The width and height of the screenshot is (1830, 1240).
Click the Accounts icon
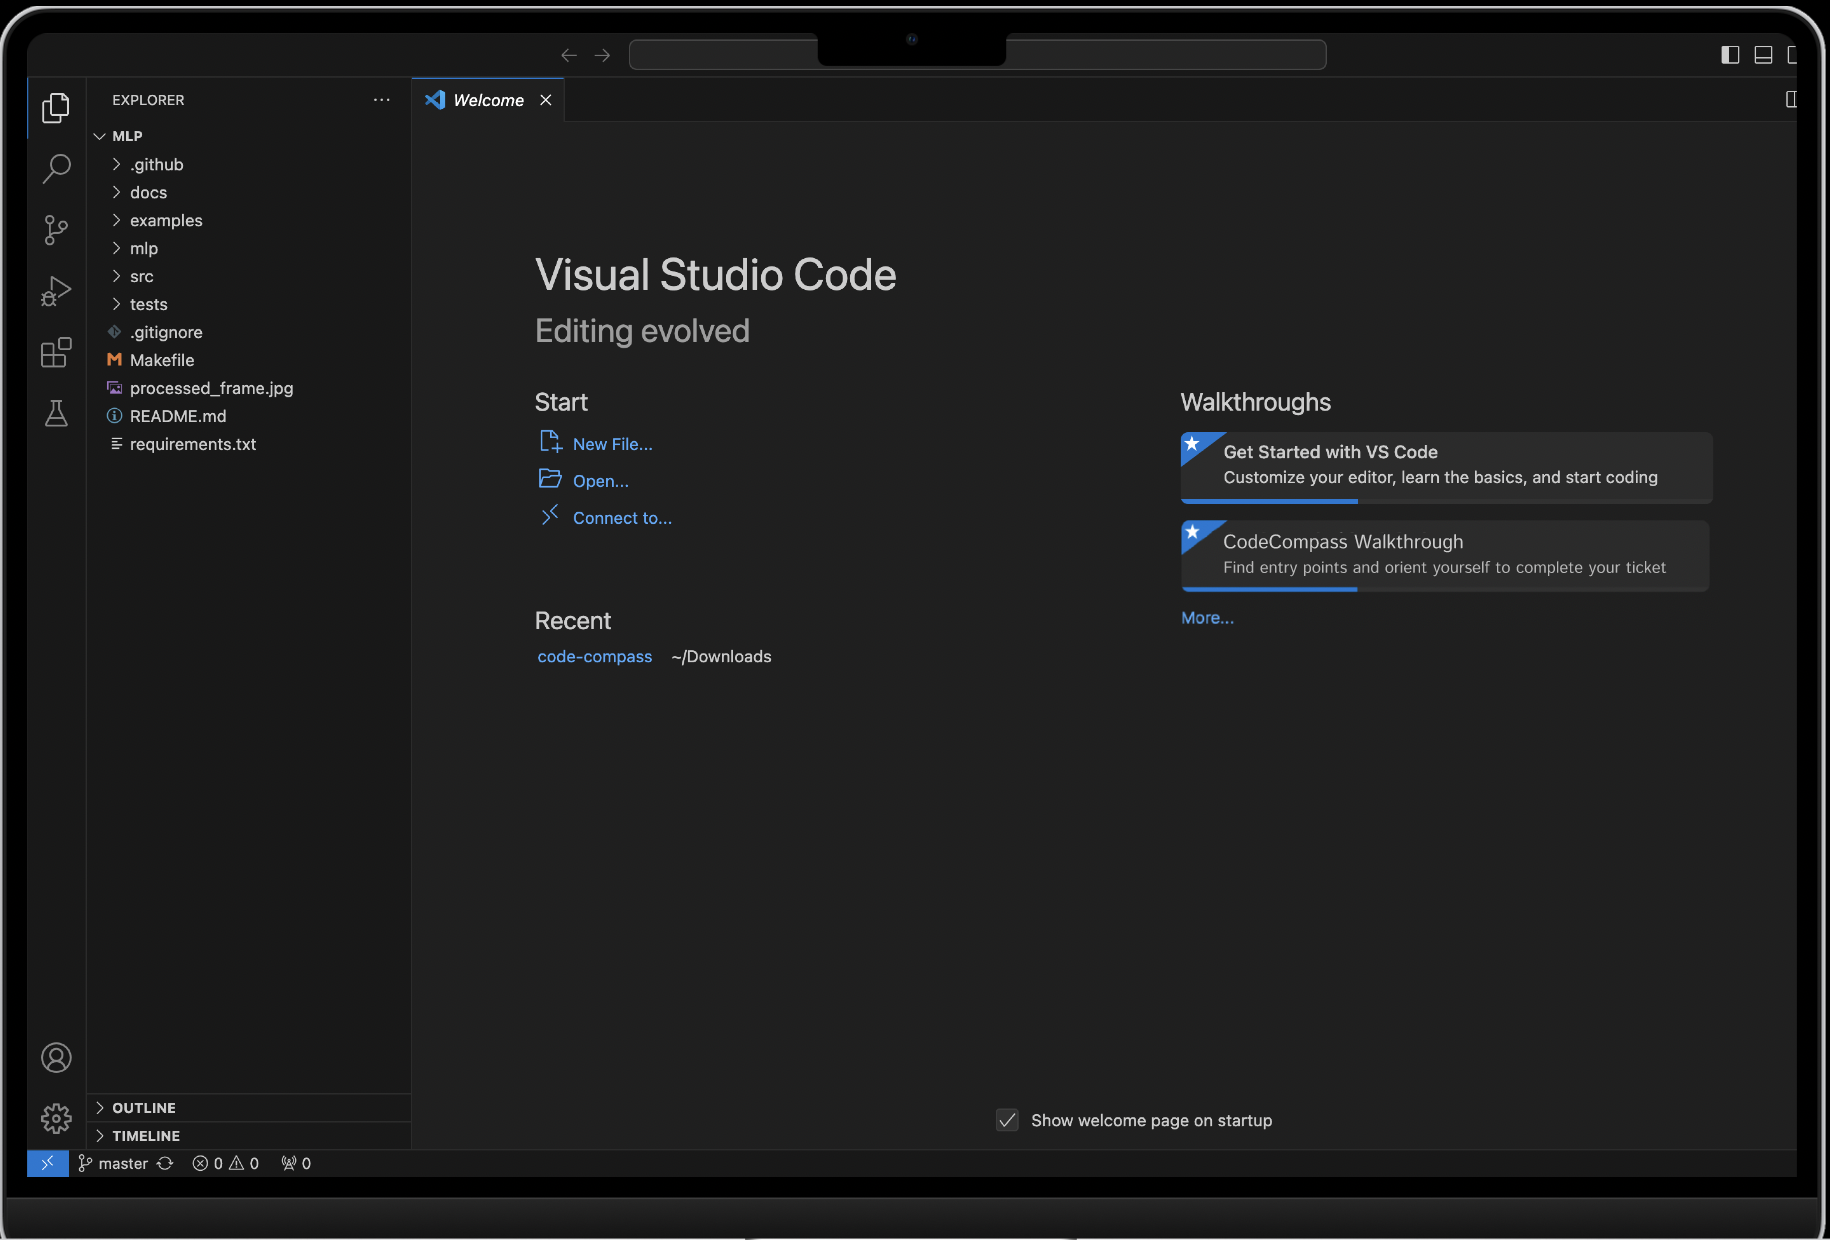point(56,1057)
